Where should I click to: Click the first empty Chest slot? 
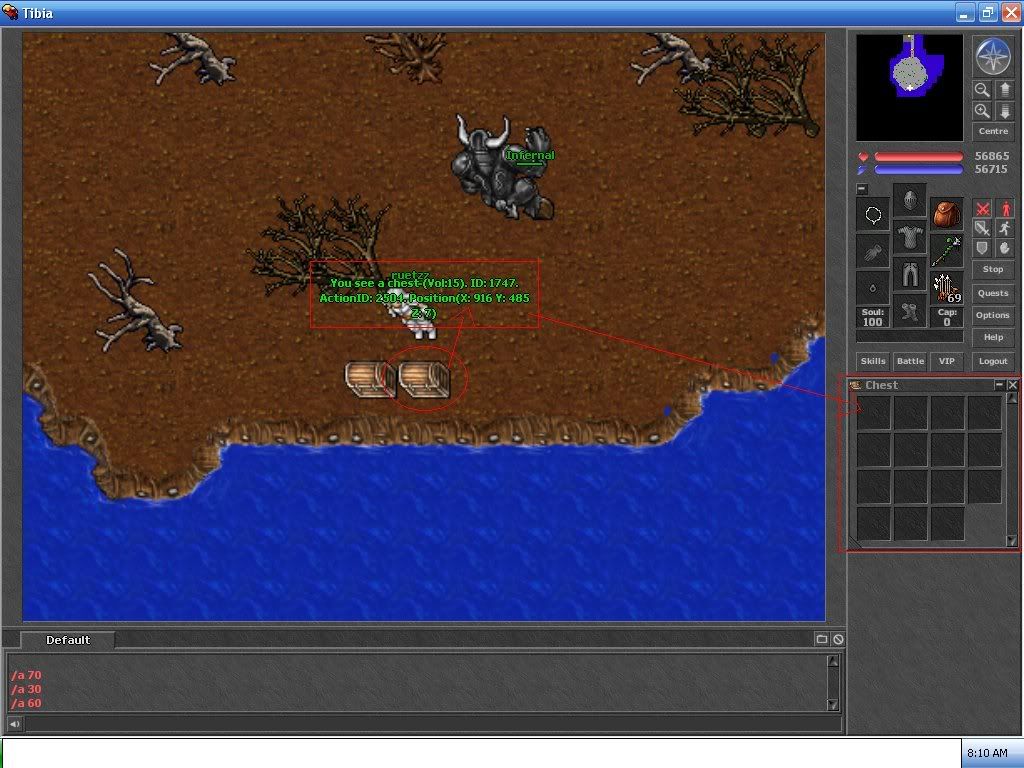873,413
